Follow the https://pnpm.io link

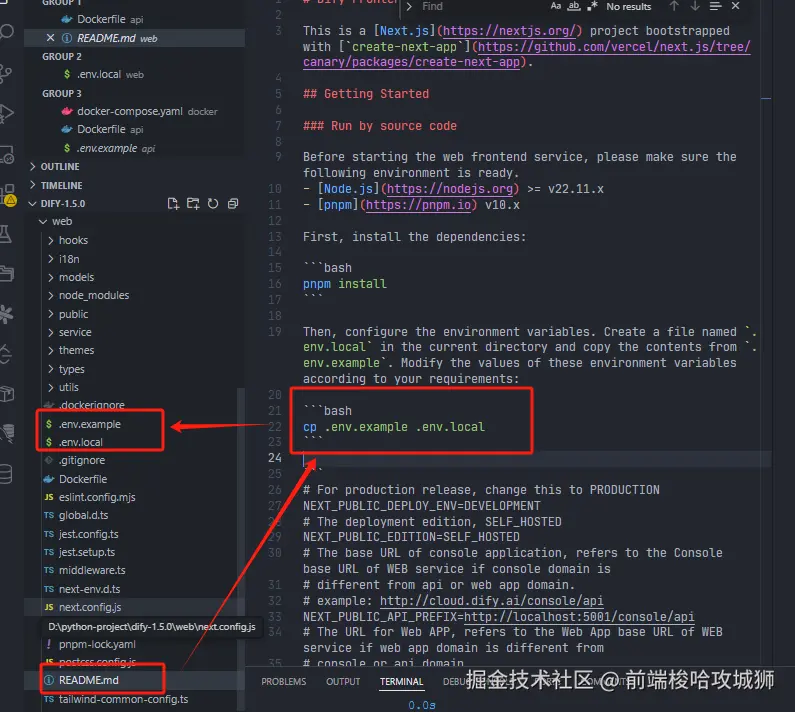[x=418, y=205]
